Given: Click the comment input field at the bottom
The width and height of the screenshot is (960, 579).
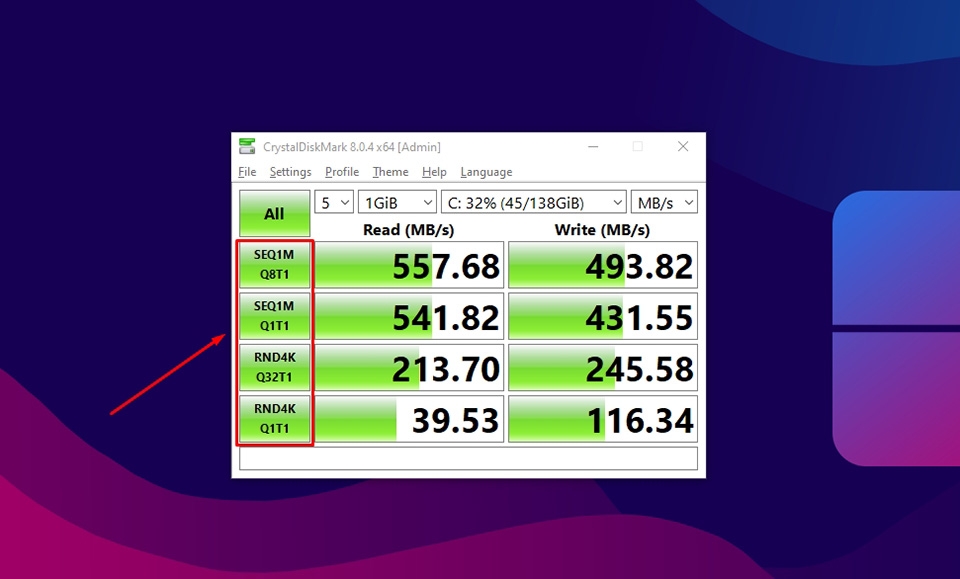Looking at the screenshot, I should [x=470, y=459].
